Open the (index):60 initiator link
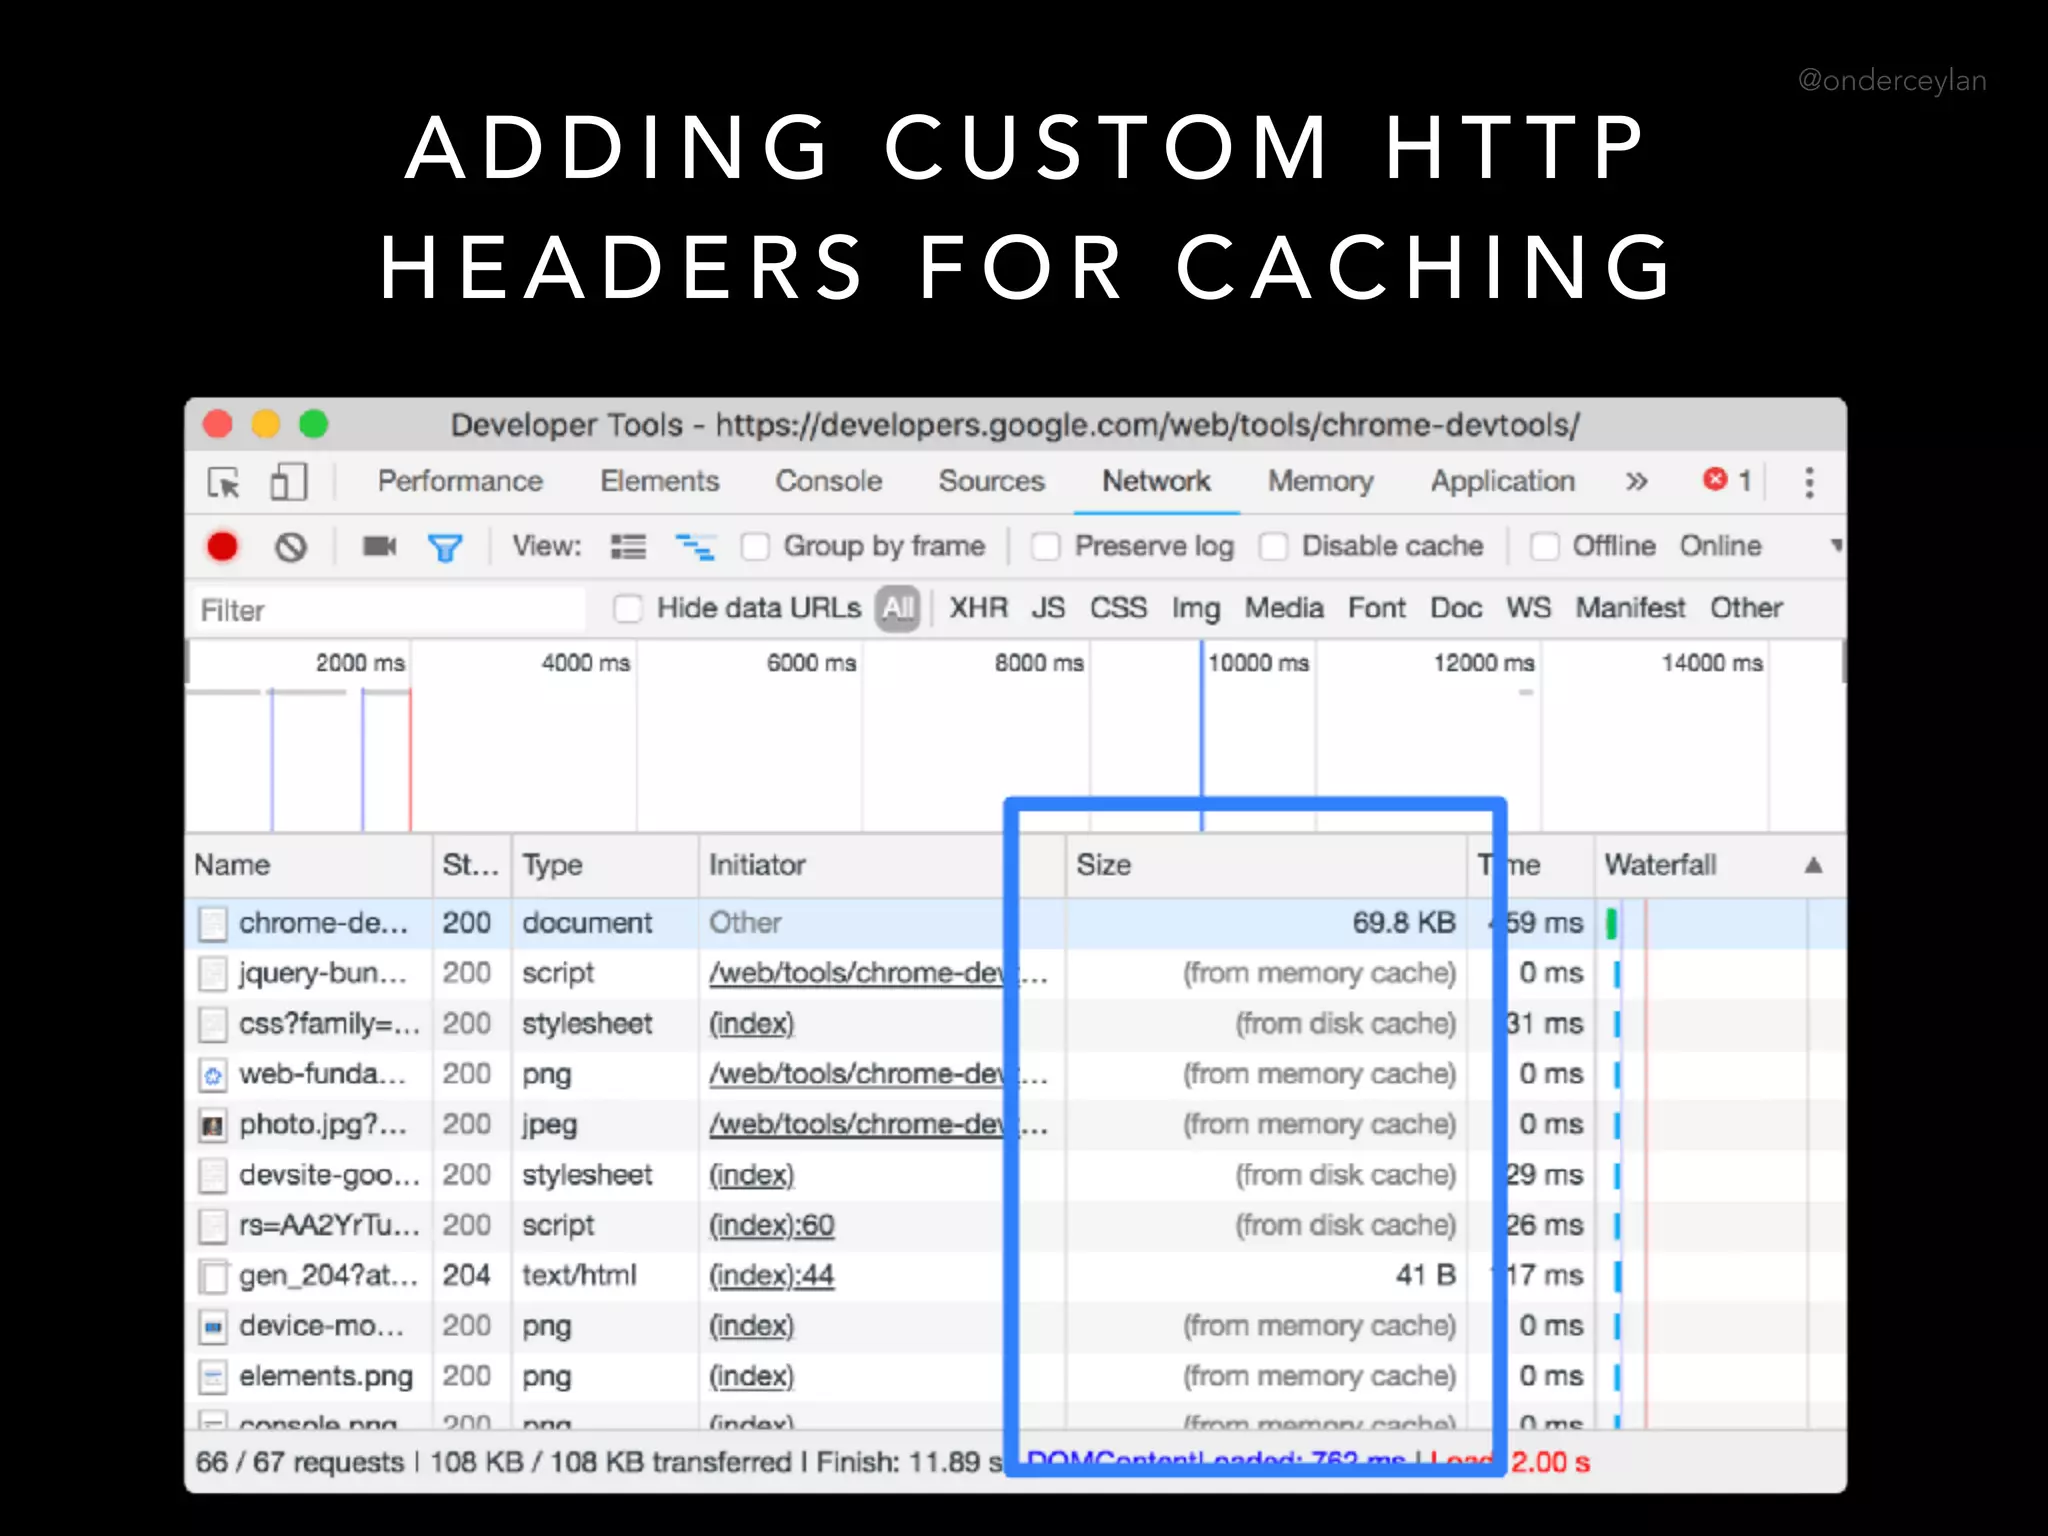This screenshot has height=1536, width=2048. click(x=771, y=1225)
